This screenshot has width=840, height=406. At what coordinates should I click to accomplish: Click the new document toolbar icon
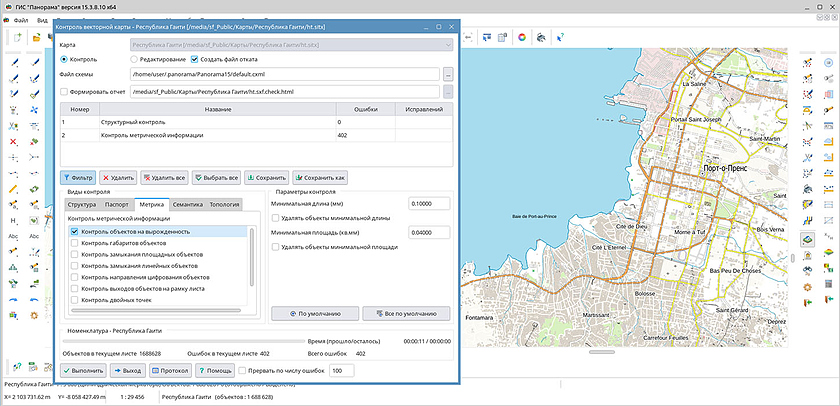click(x=19, y=38)
